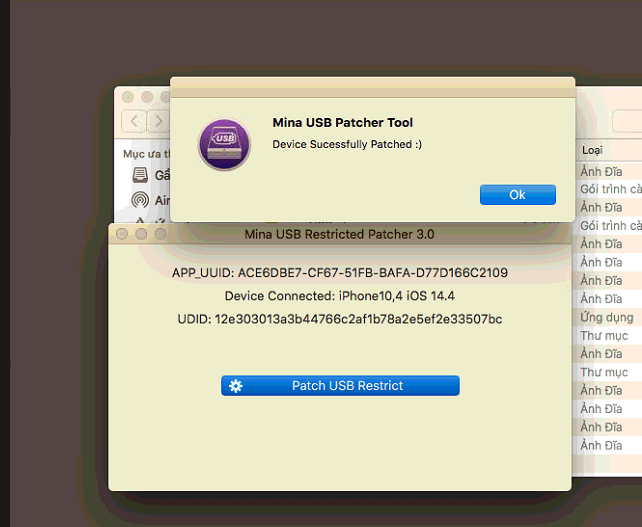Select the APP_UUID text line
Image resolution: width=642 pixels, height=527 pixels.
point(340,273)
